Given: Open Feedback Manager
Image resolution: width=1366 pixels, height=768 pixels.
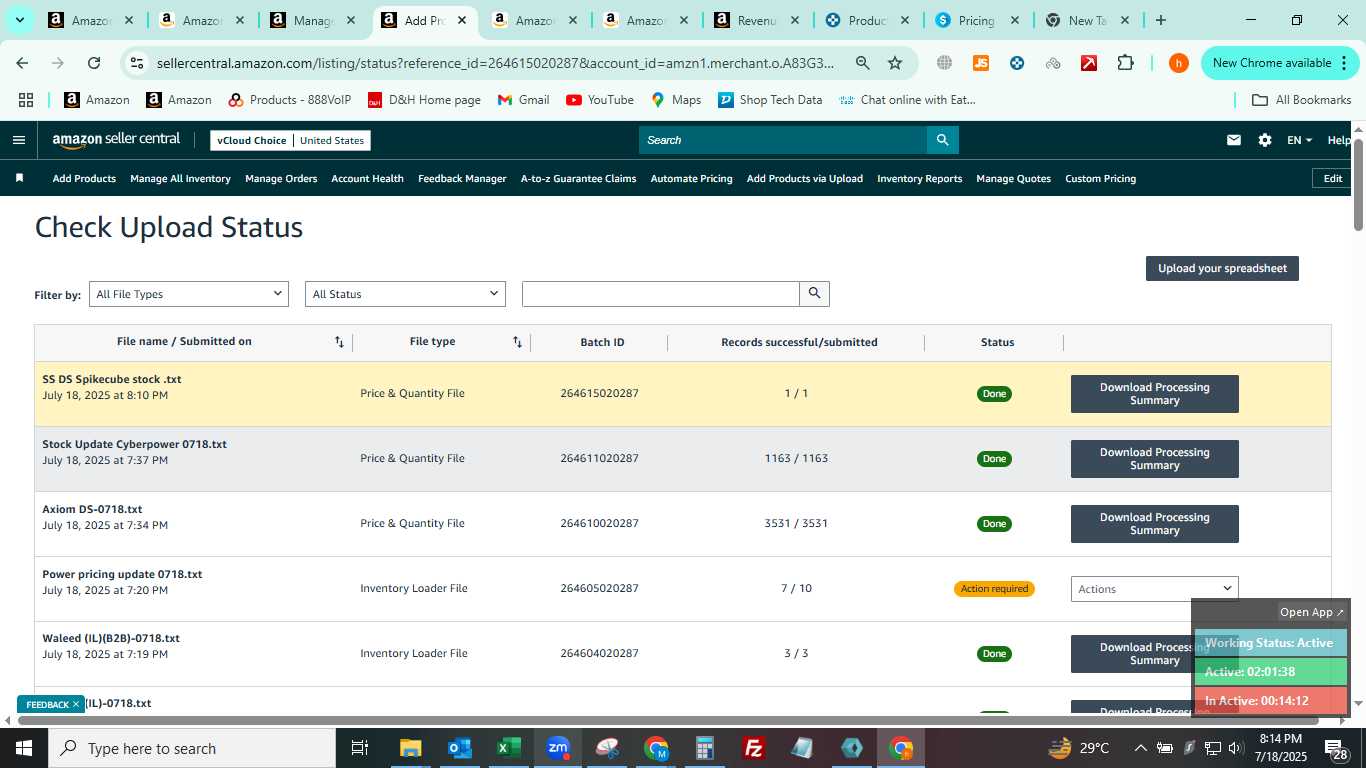Looking at the screenshot, I should click(462, 178).
